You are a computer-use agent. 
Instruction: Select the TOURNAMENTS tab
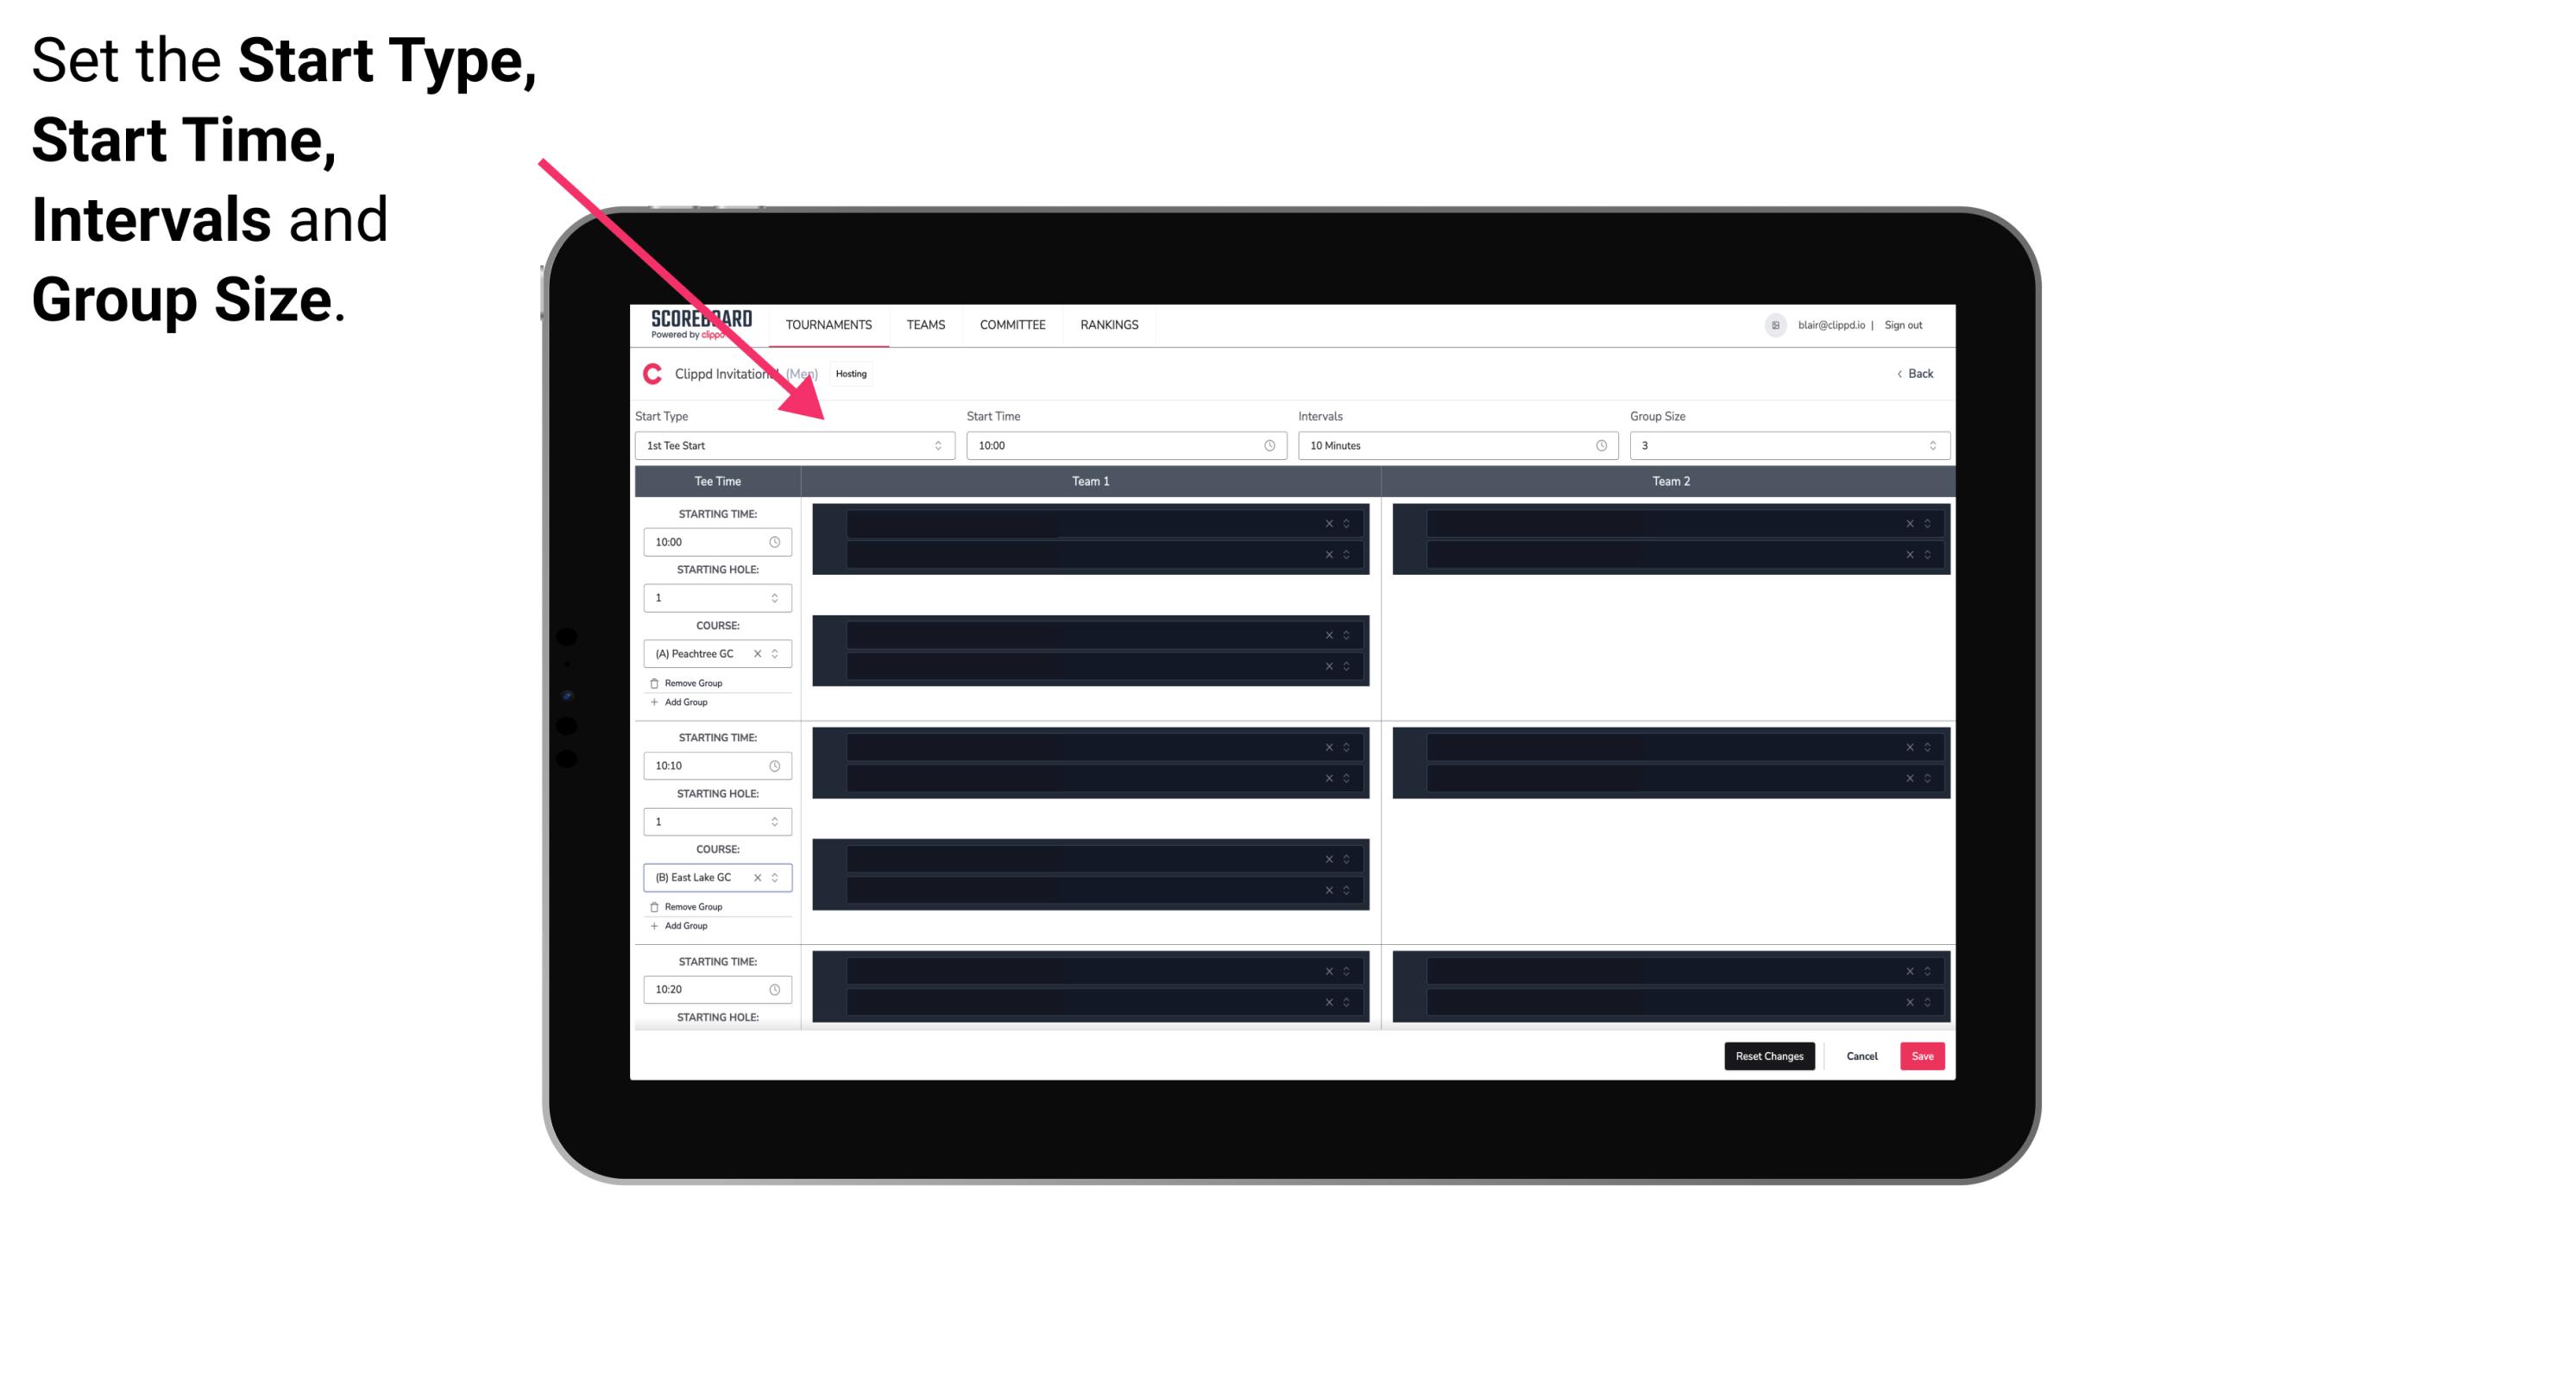pyautogui.click(x=829, y=324)
